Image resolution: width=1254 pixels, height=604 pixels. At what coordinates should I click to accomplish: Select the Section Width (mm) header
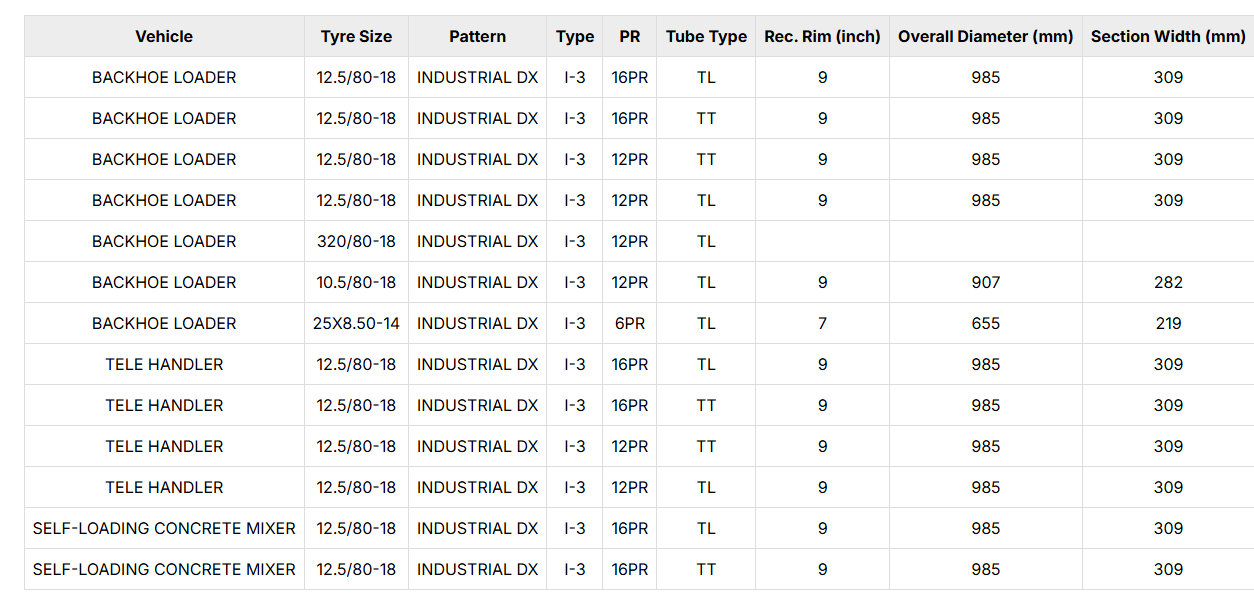[1168, 36]
